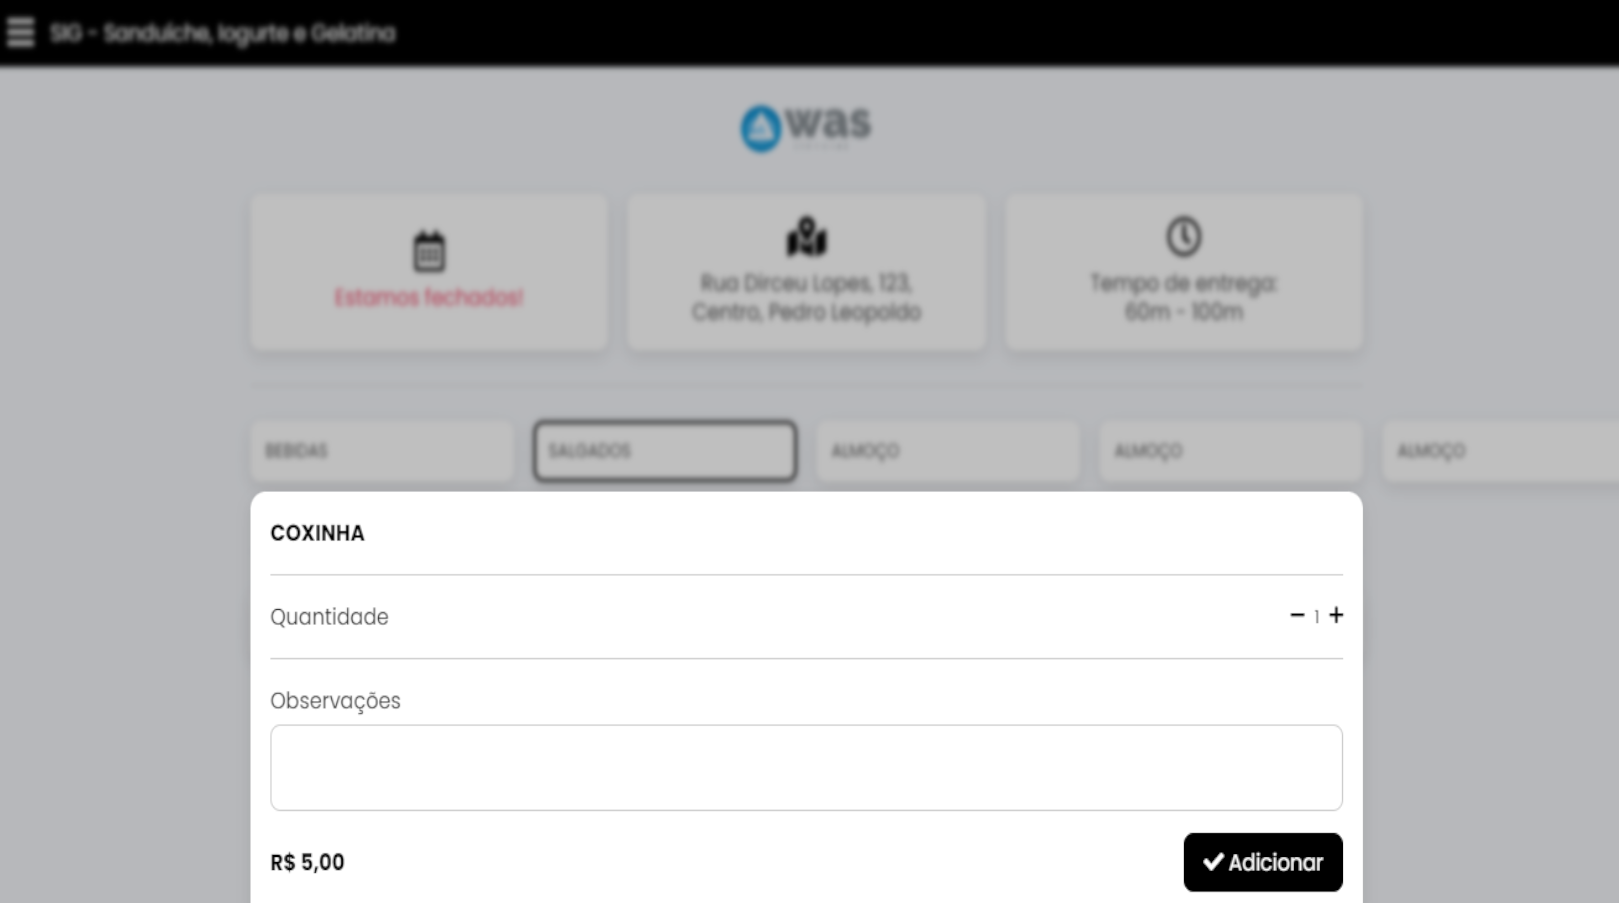Select the SALGADOS category tab
This screenshot has width=1619, height=903.
(665, 451)
